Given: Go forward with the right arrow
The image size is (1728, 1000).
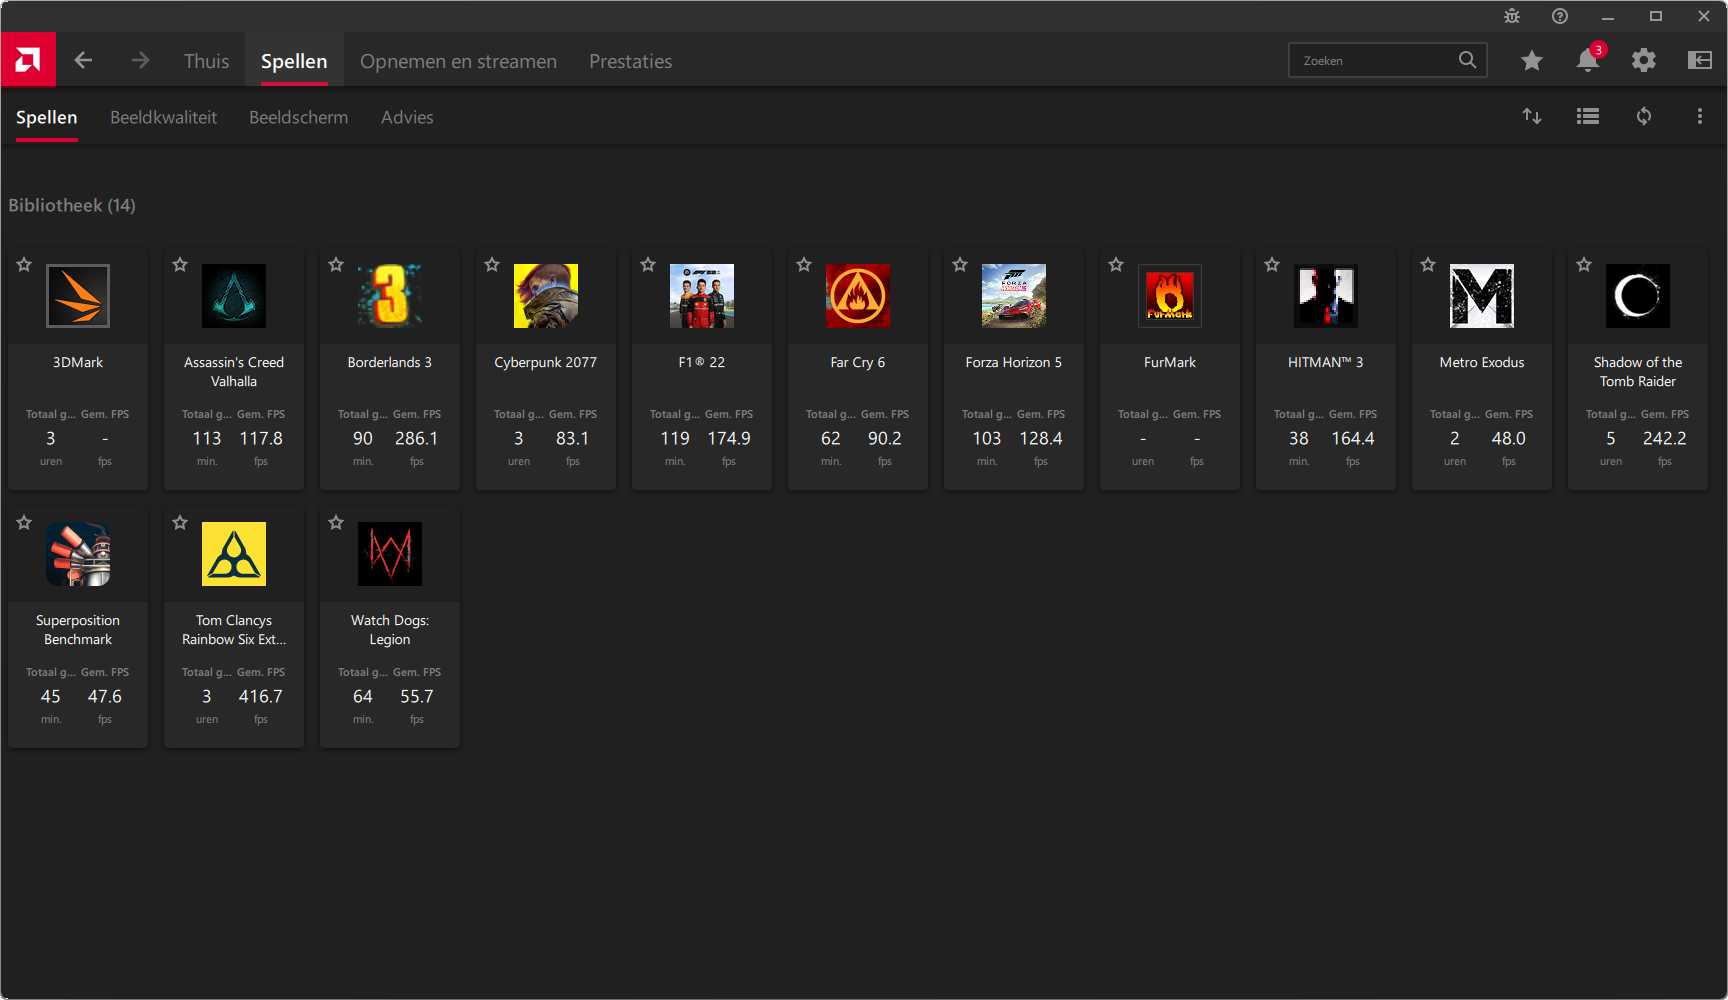Looking at the screenshot, I should click(x=140, y=60).
